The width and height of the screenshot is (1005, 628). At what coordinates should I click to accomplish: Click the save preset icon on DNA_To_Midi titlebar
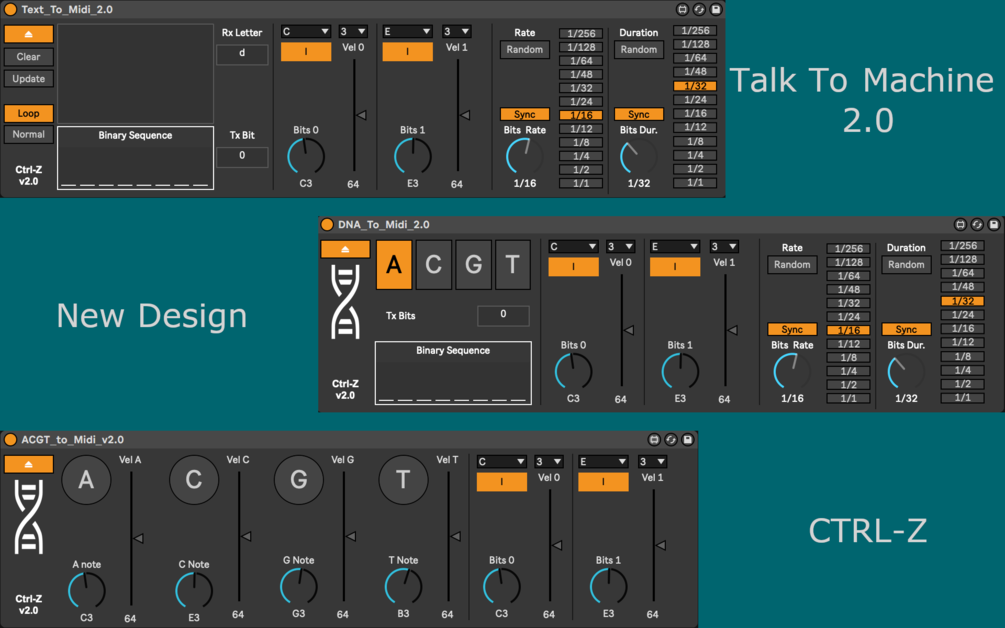tap(993, 224)
